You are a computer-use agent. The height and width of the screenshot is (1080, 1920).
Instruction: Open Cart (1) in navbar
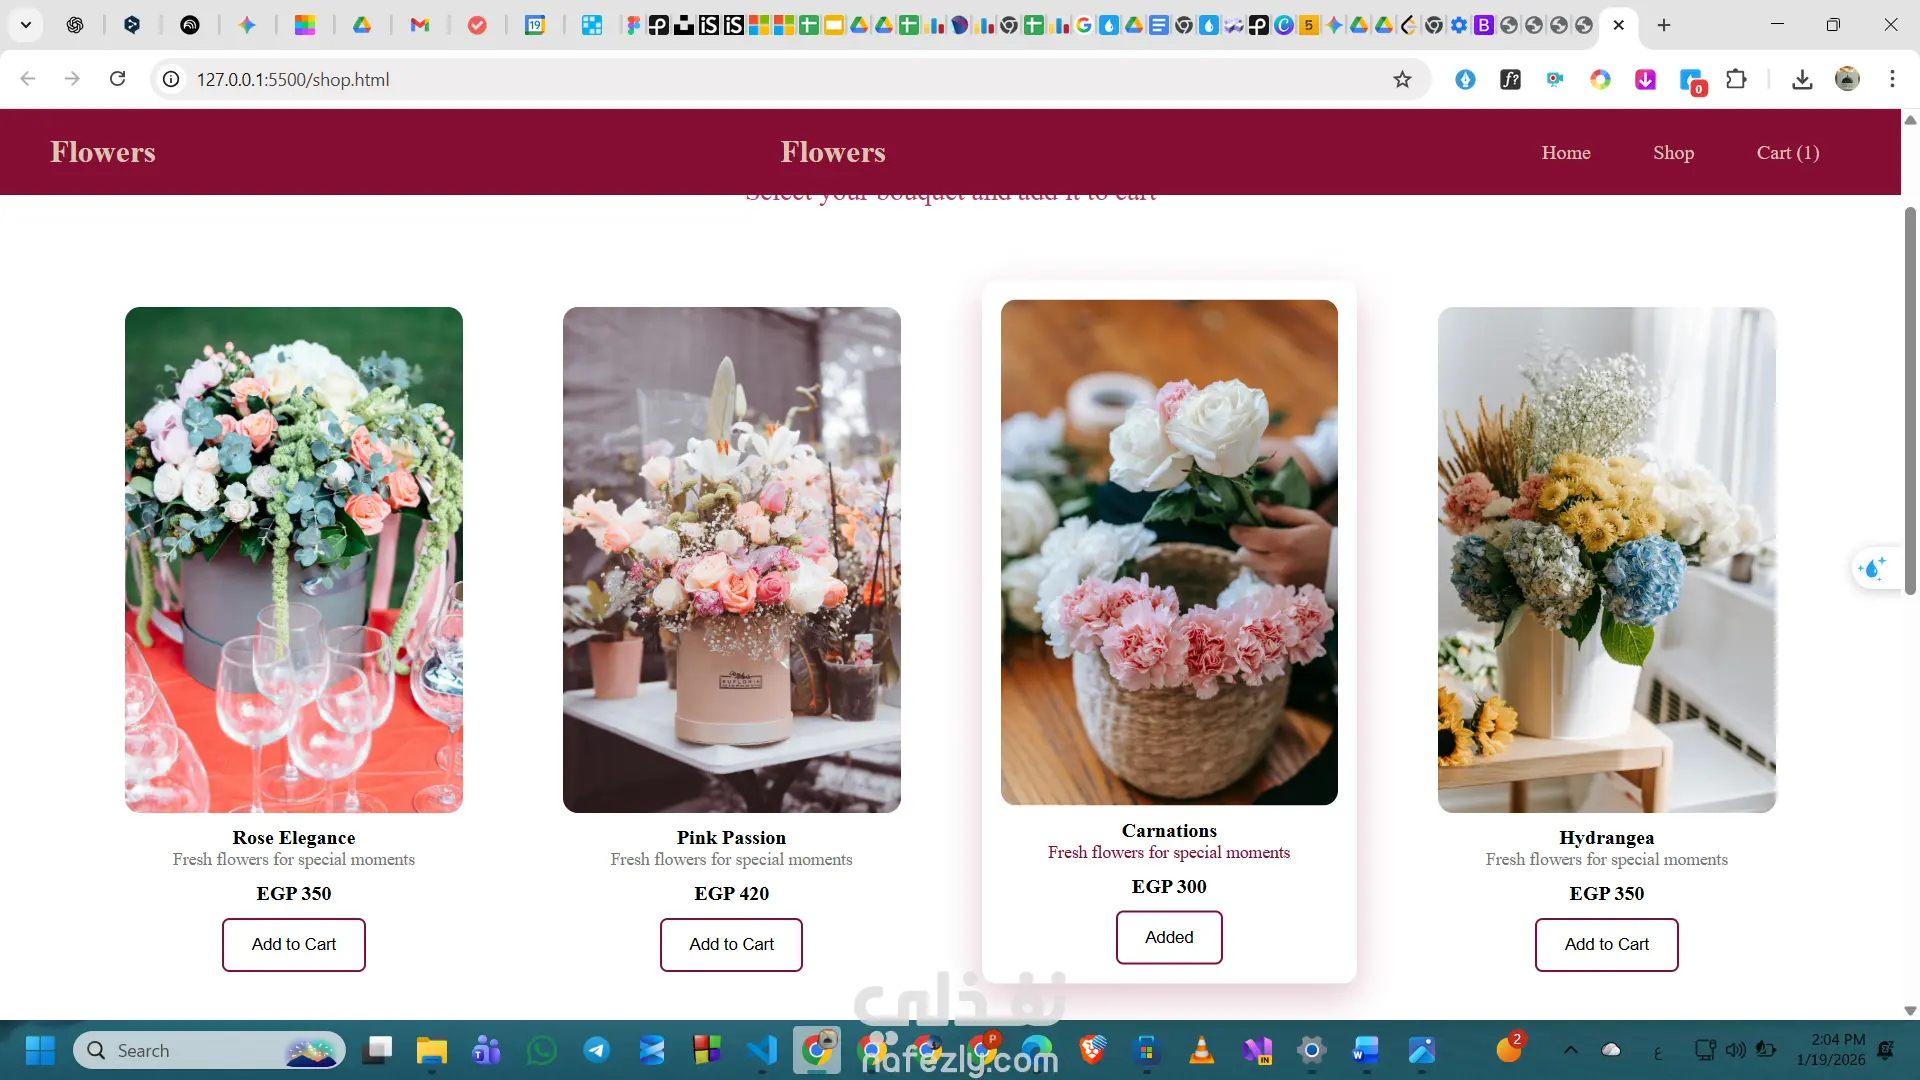click(x=1787, y=153)
